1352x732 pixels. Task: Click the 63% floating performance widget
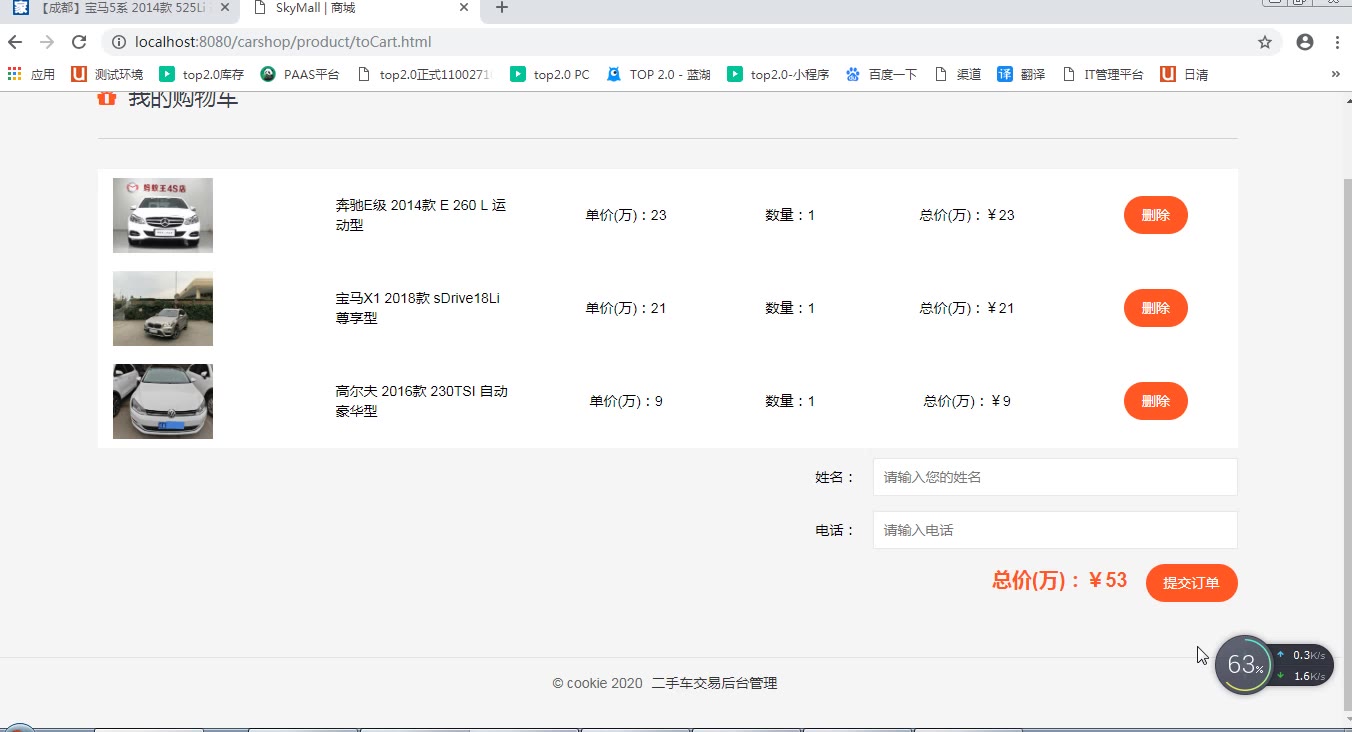click(1243, 665)
